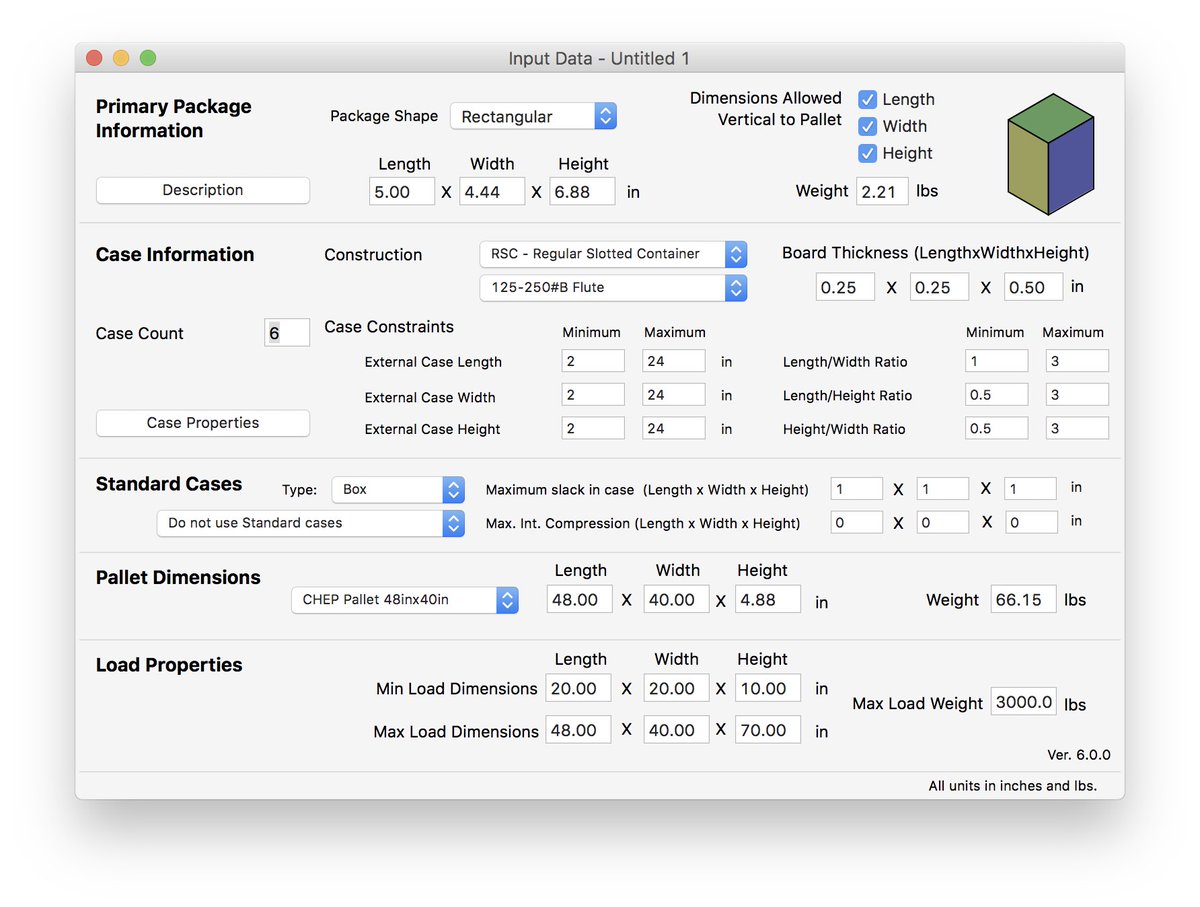Open the Standard Cases Type dropdown
The height and width of the screenshot is (907, 1200).
(x=397, y=489)
